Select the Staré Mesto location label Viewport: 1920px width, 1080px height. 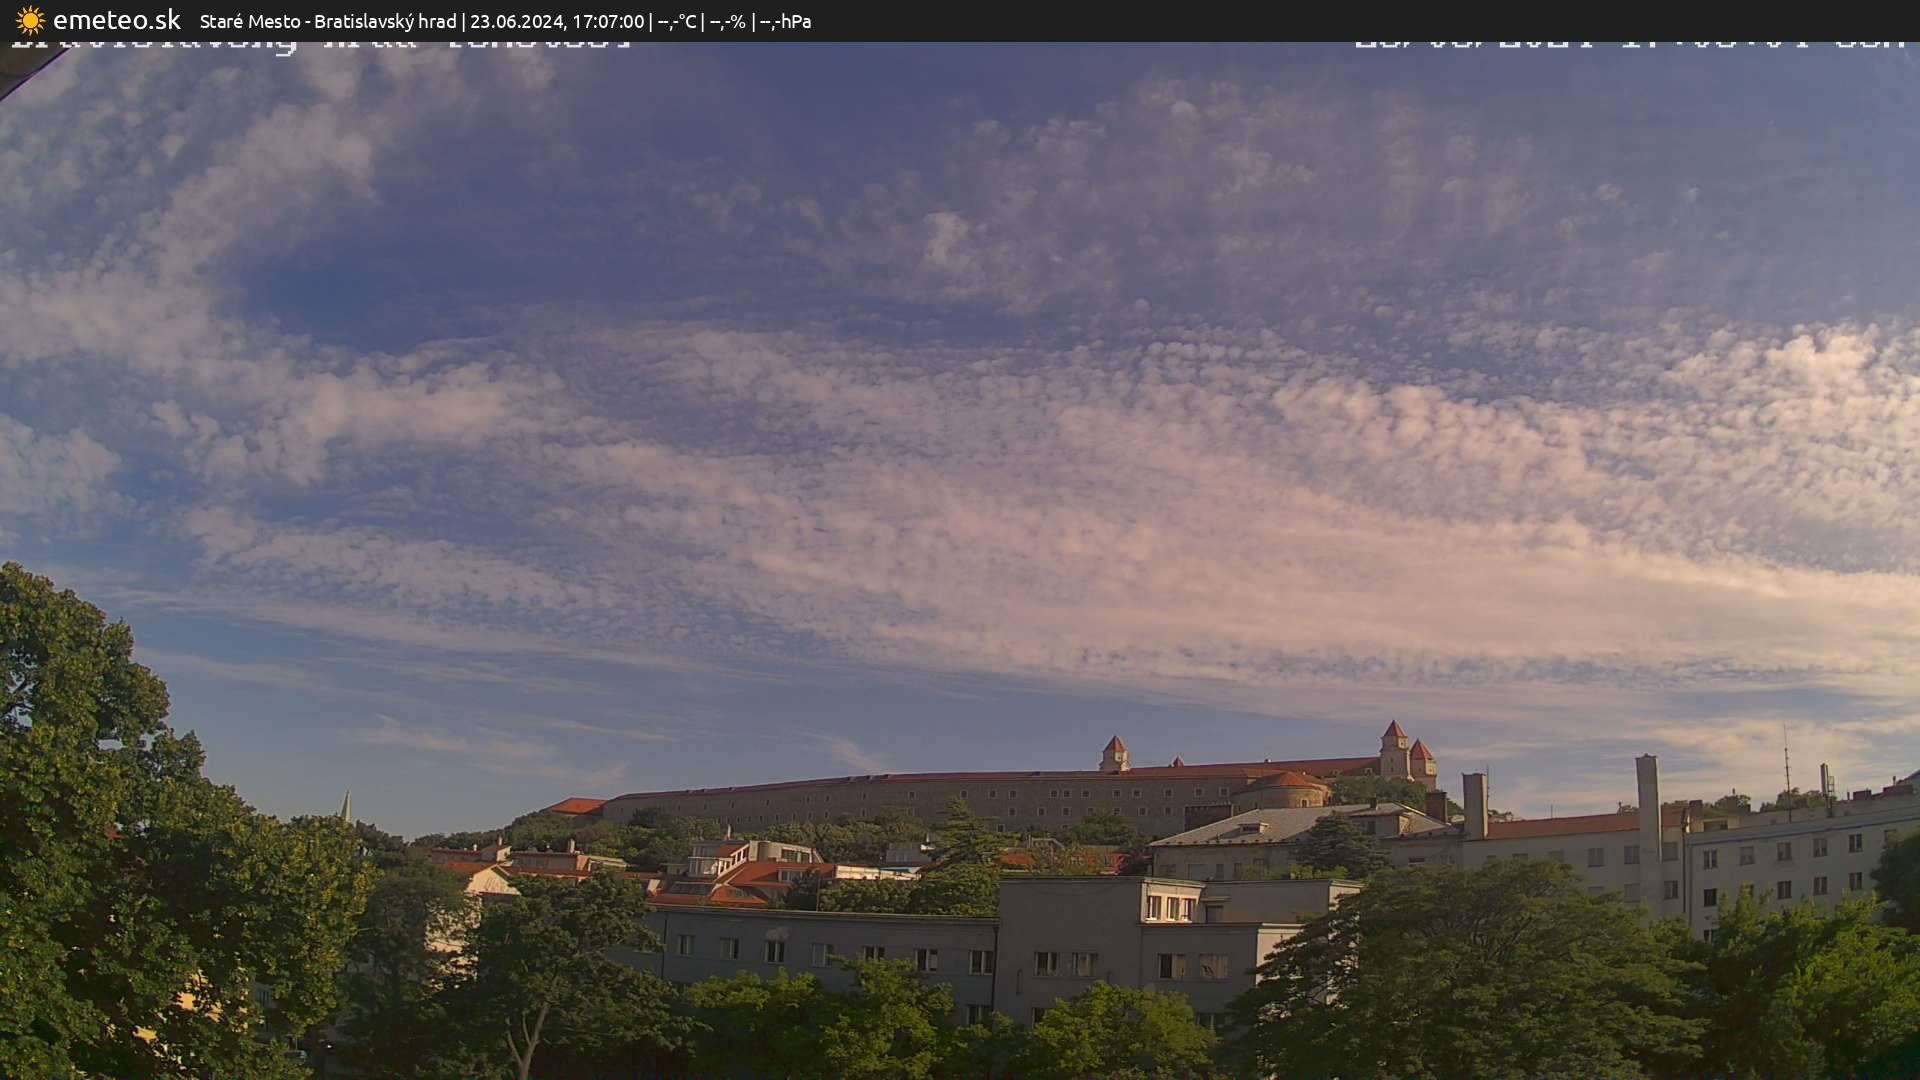pos(250,21)
